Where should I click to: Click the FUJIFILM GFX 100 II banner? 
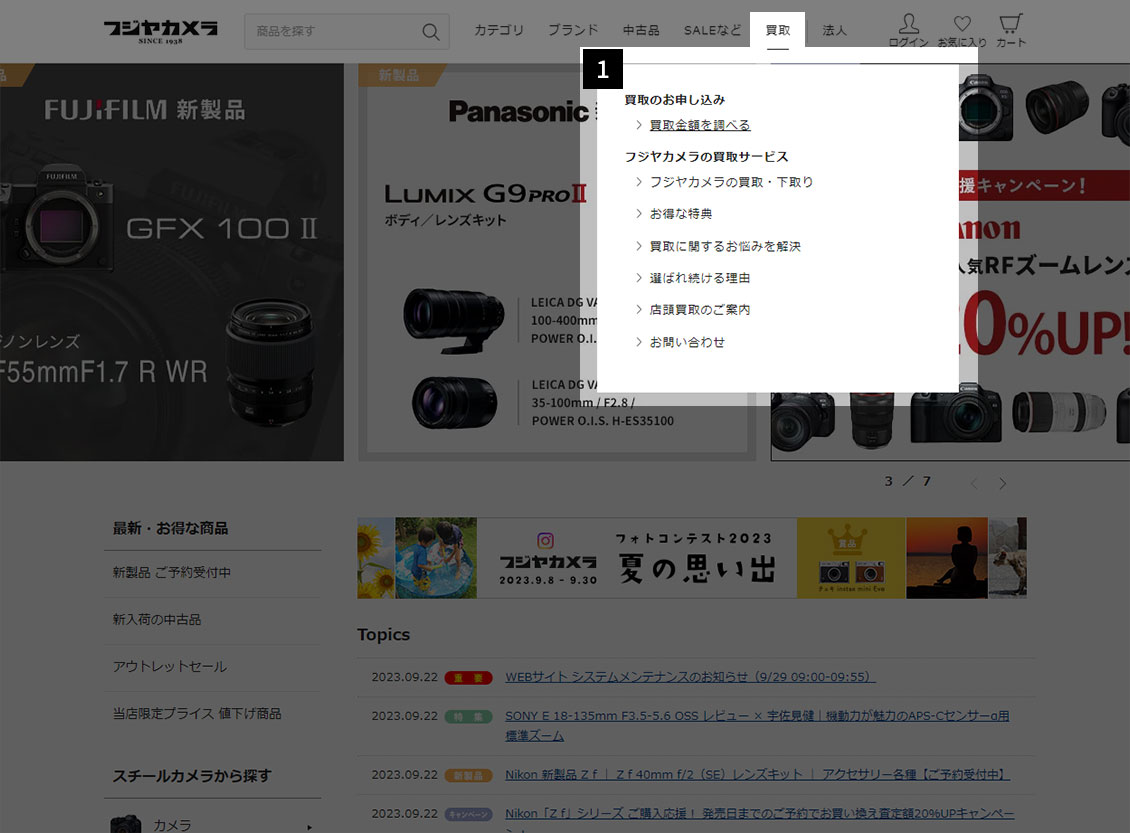coord(172,262)
